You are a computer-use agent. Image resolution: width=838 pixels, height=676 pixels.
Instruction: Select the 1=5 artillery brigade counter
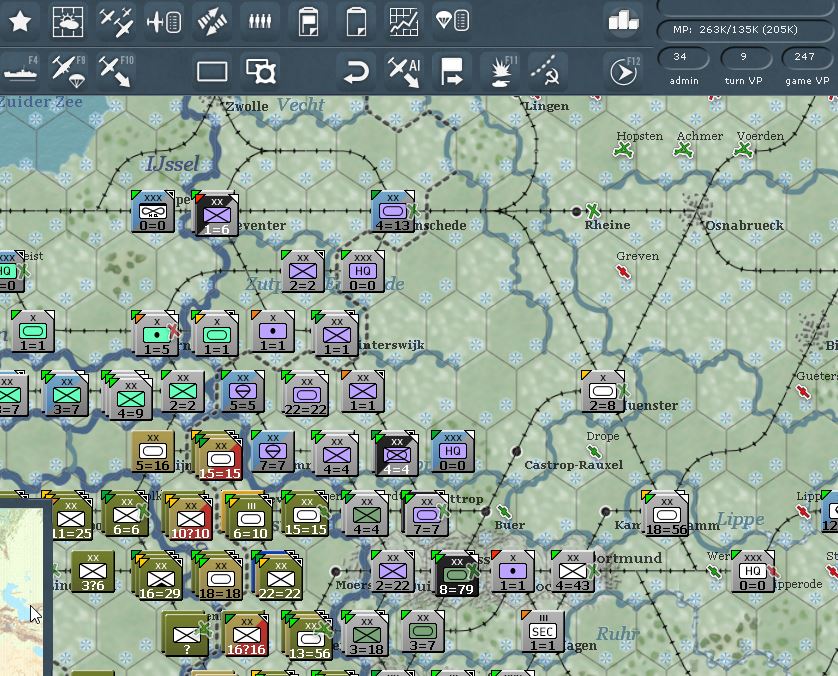pyautogui.click(x=156, y=333)
